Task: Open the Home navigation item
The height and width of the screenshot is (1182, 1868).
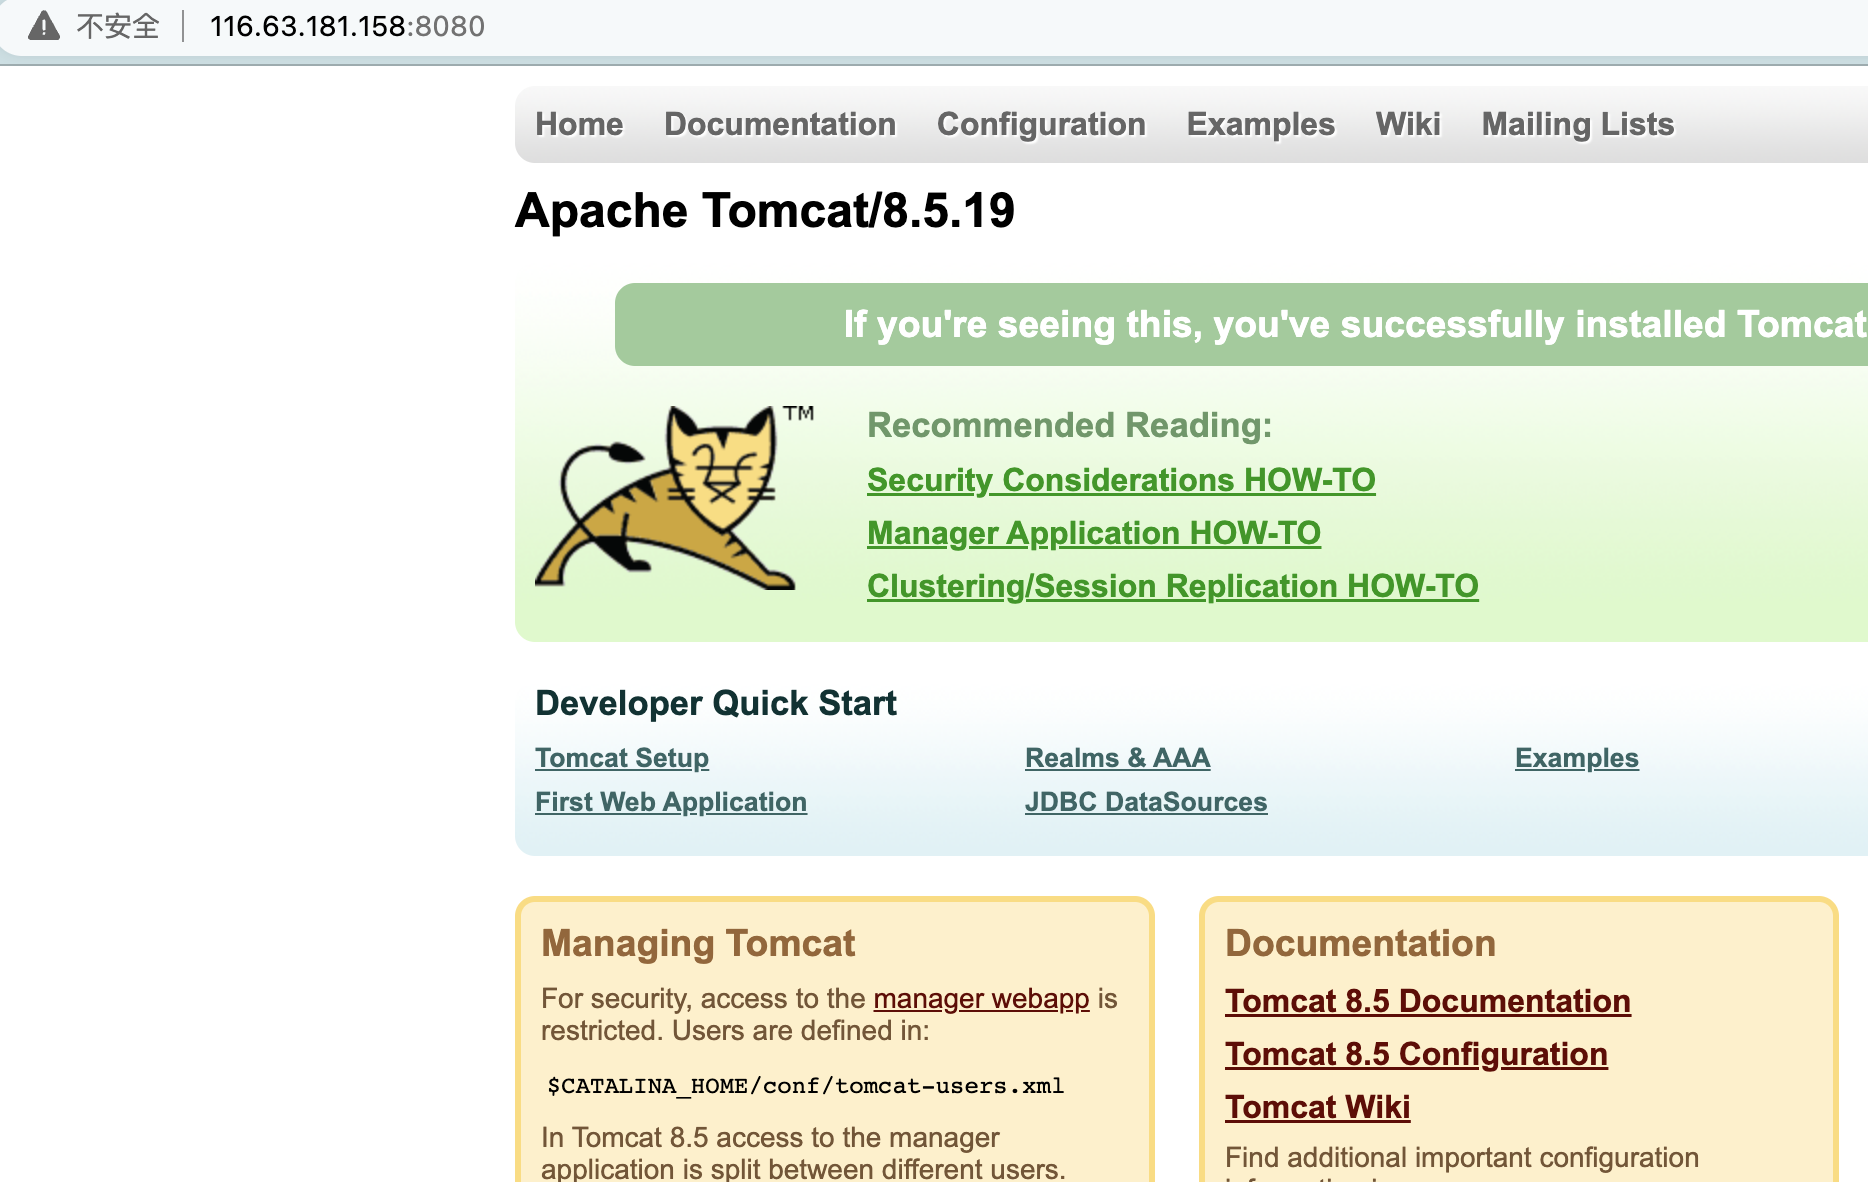Action: 579,124
